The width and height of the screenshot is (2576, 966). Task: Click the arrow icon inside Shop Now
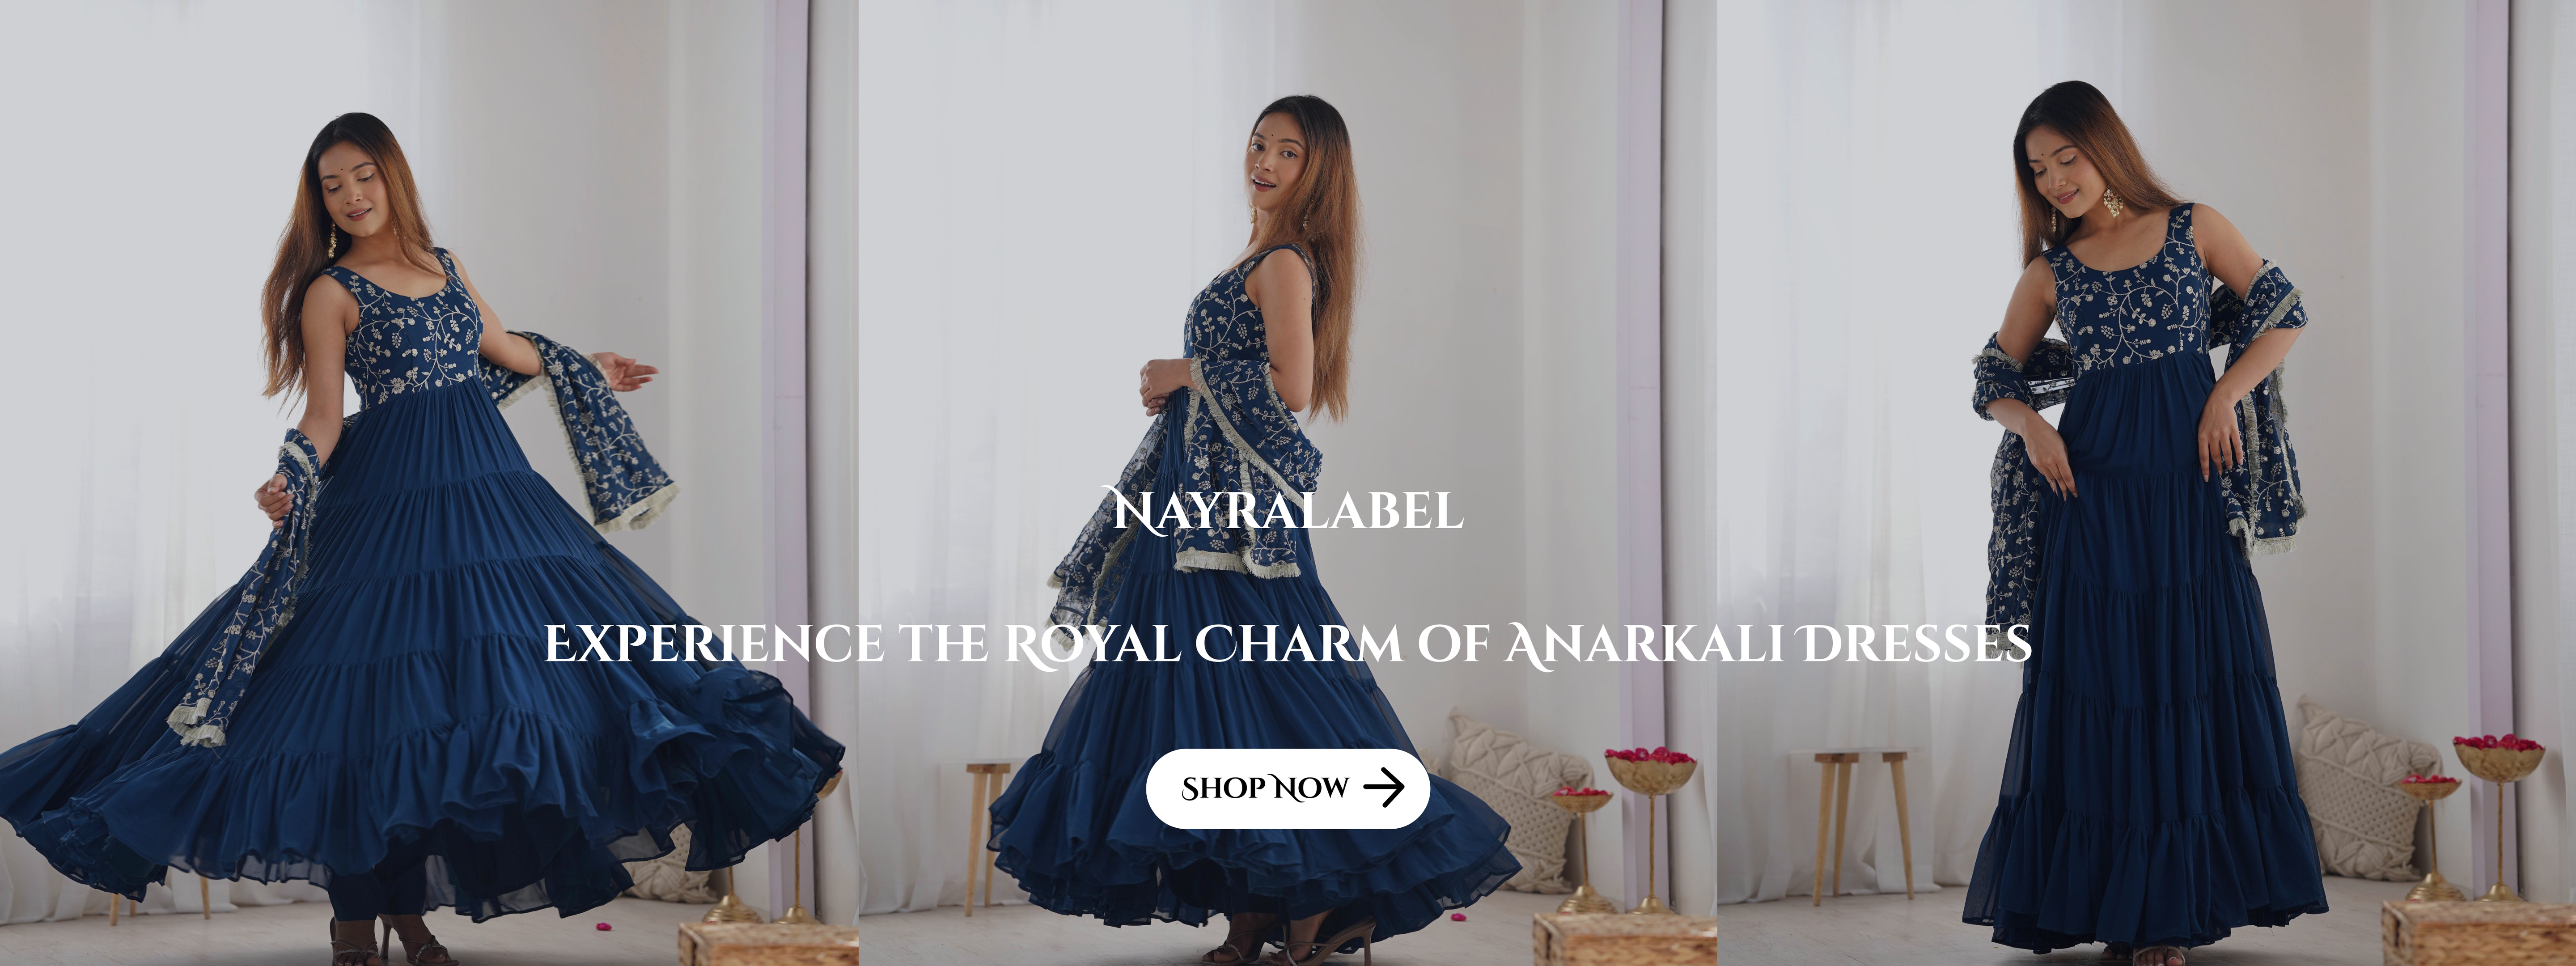(x=1384, y=787)
